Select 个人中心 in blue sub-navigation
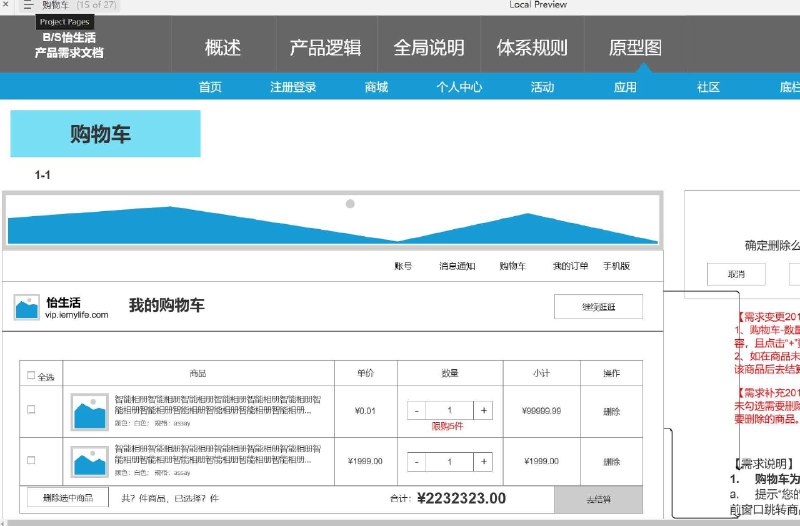 pos(459,87)
